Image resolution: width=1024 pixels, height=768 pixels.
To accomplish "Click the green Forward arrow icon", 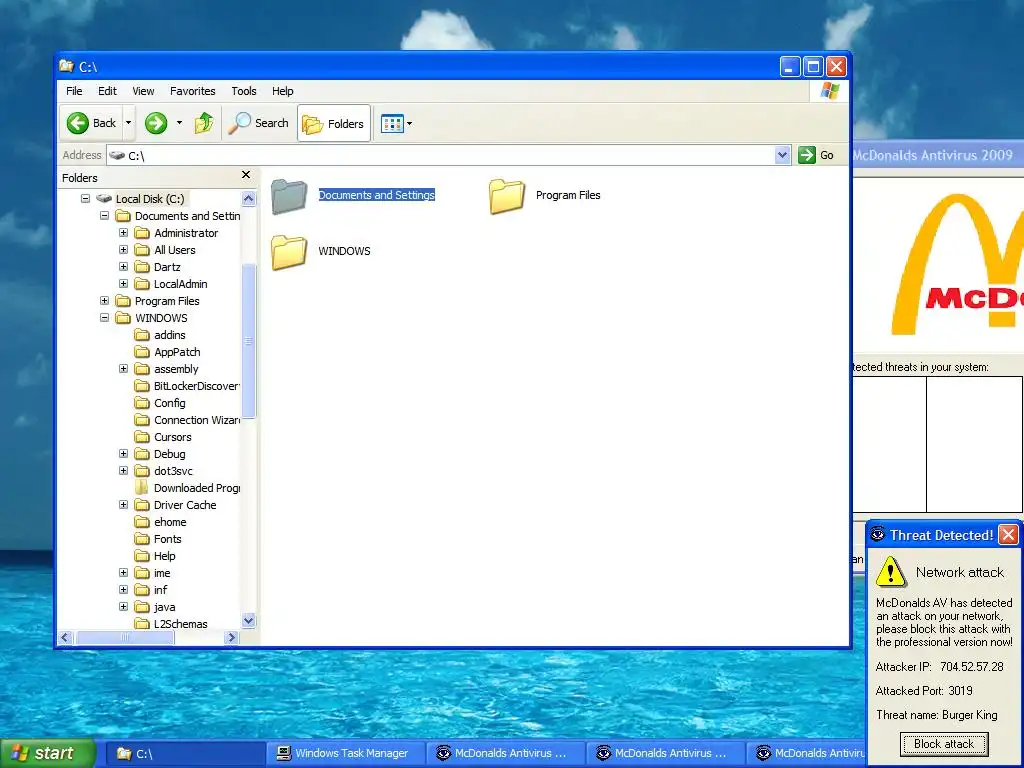I will click(x=155, y=123).
